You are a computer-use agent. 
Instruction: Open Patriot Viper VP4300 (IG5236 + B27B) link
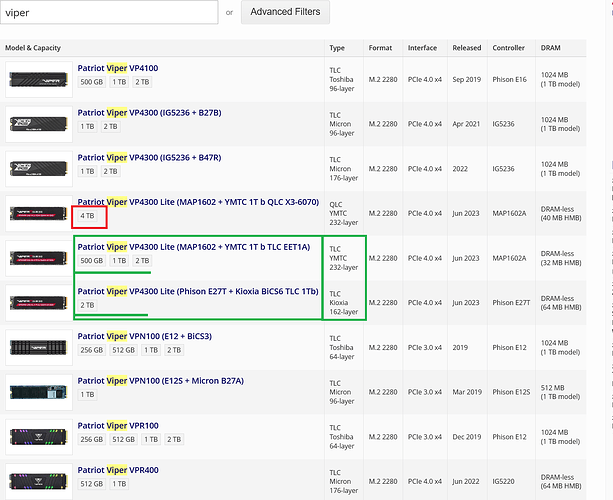149,113
